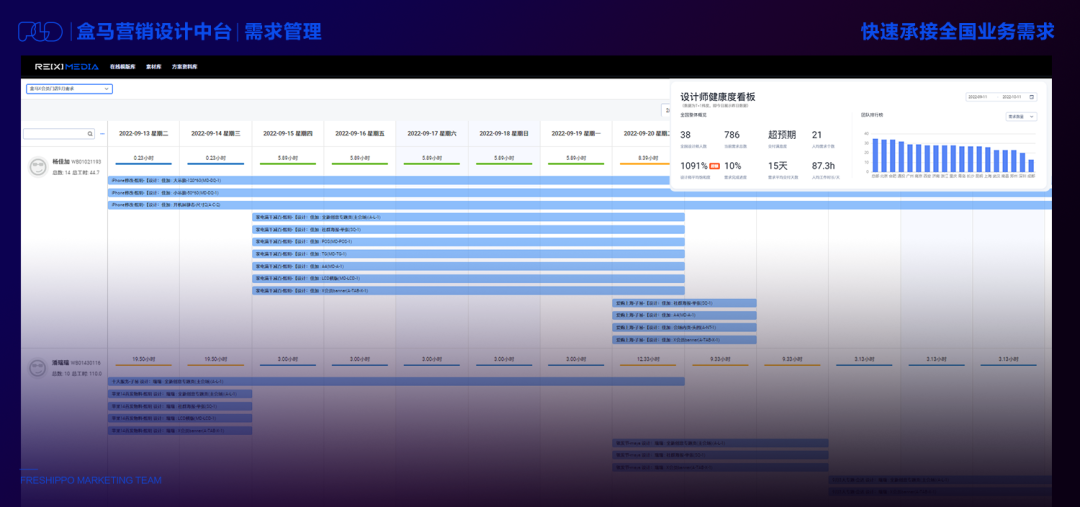Click the 设计师健康度看板 dashboard title
This screenshot has height=507, width=1080.
click(x=718, y=97)
